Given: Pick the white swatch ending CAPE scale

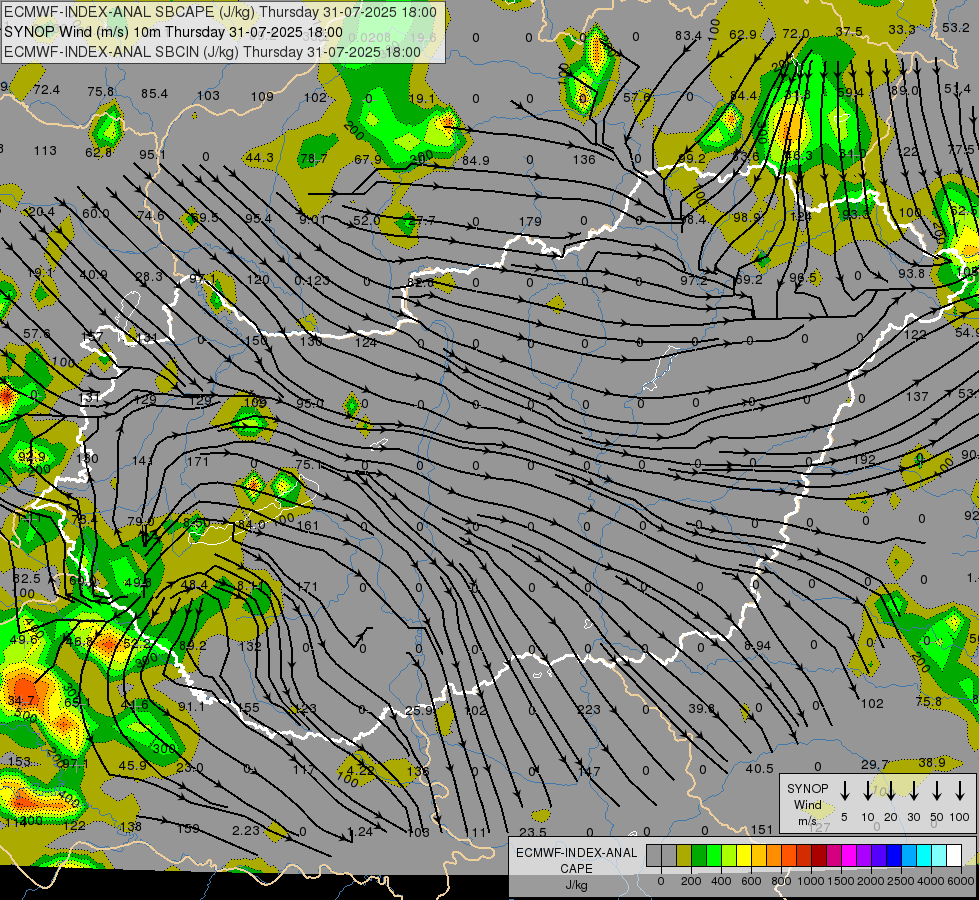Looking at the screenshot, I should [x=954, y=855].
